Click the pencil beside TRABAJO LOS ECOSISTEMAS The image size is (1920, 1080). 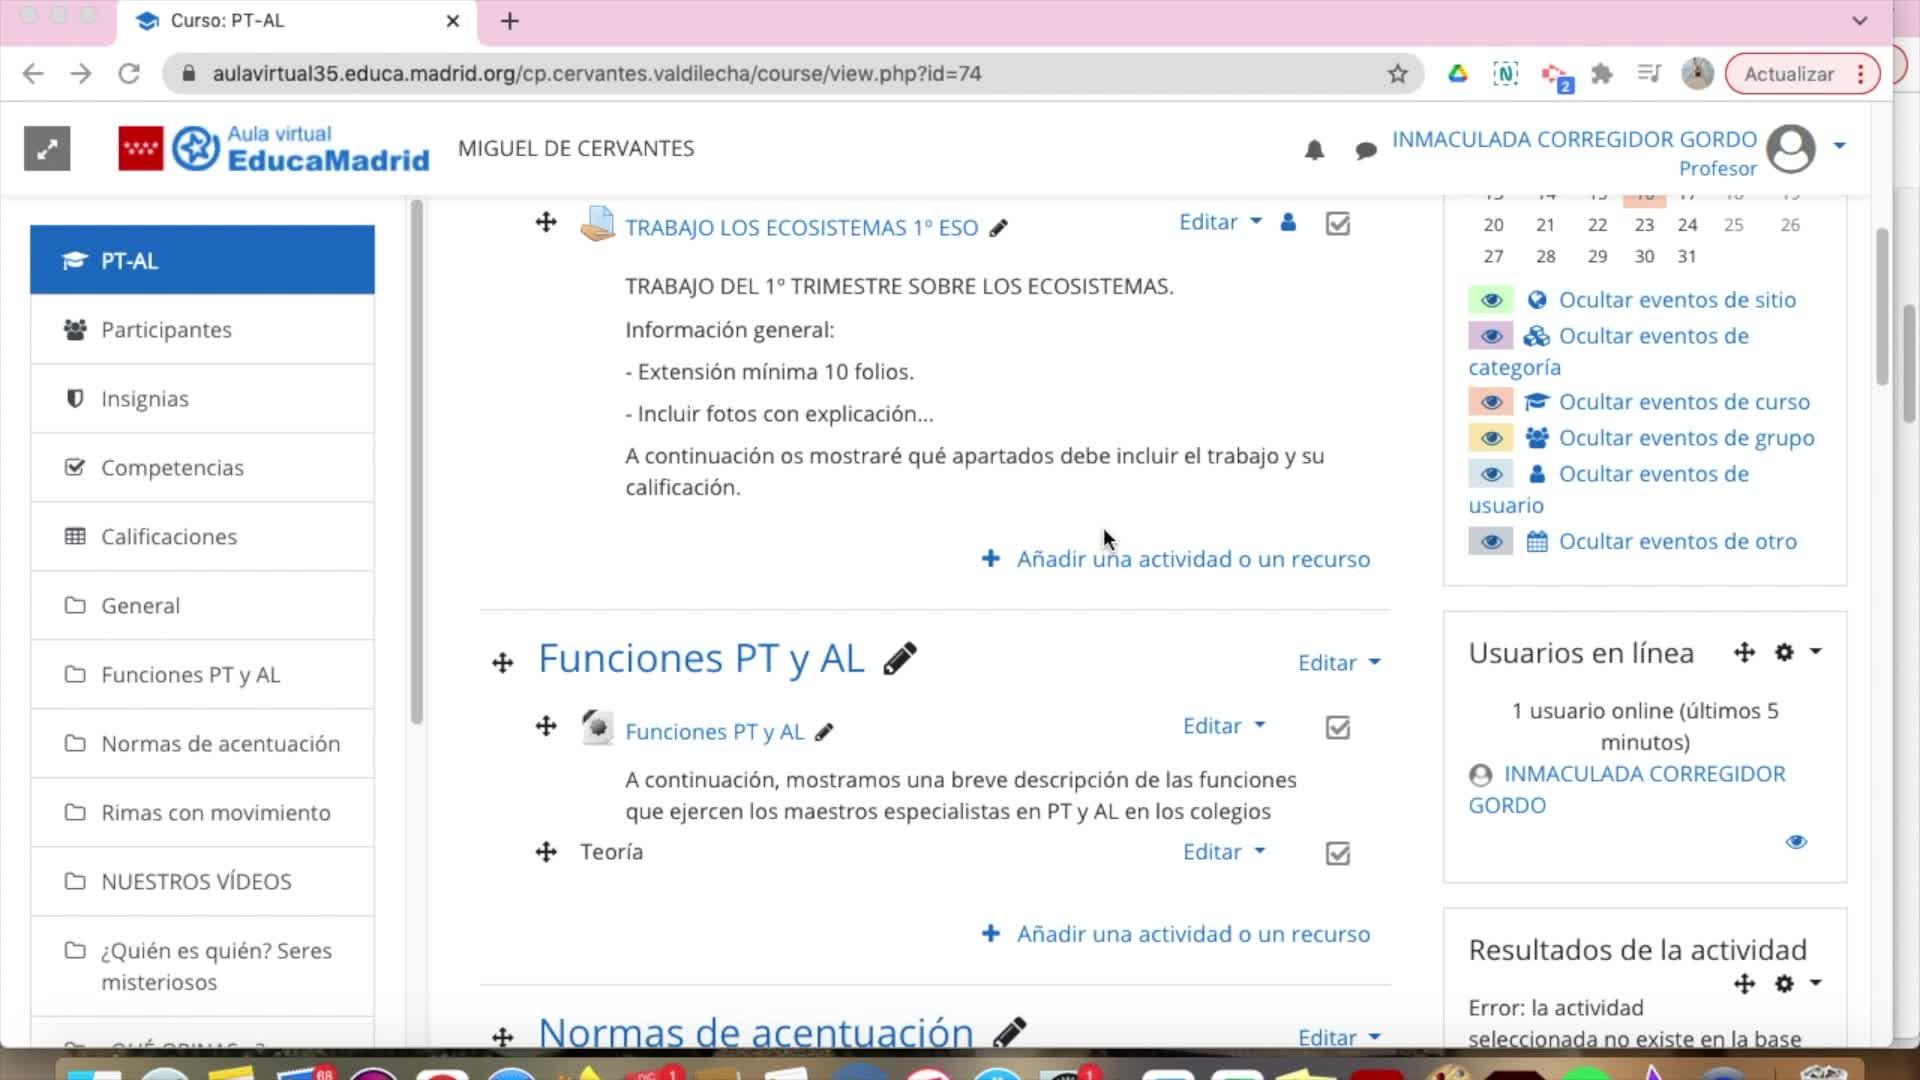click(x=998, y=228)
